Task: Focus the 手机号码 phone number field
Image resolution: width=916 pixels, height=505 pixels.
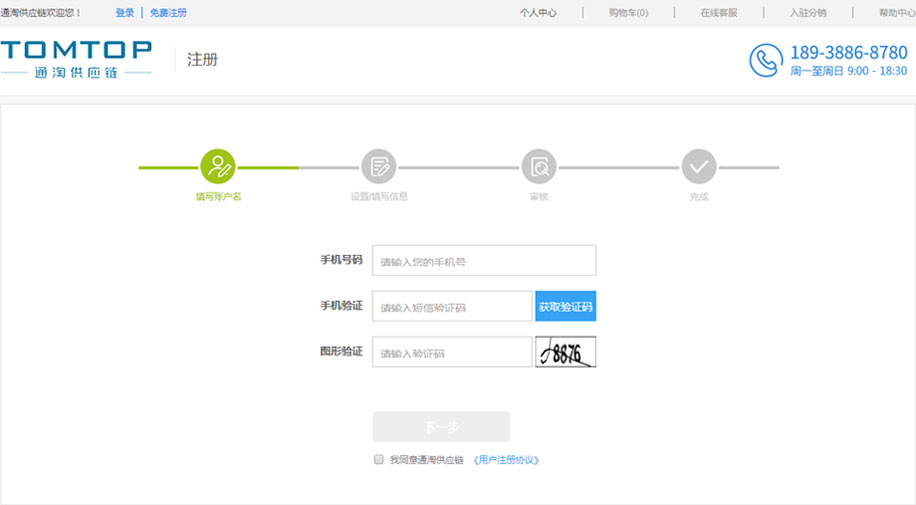Action: tap(483, 261)
